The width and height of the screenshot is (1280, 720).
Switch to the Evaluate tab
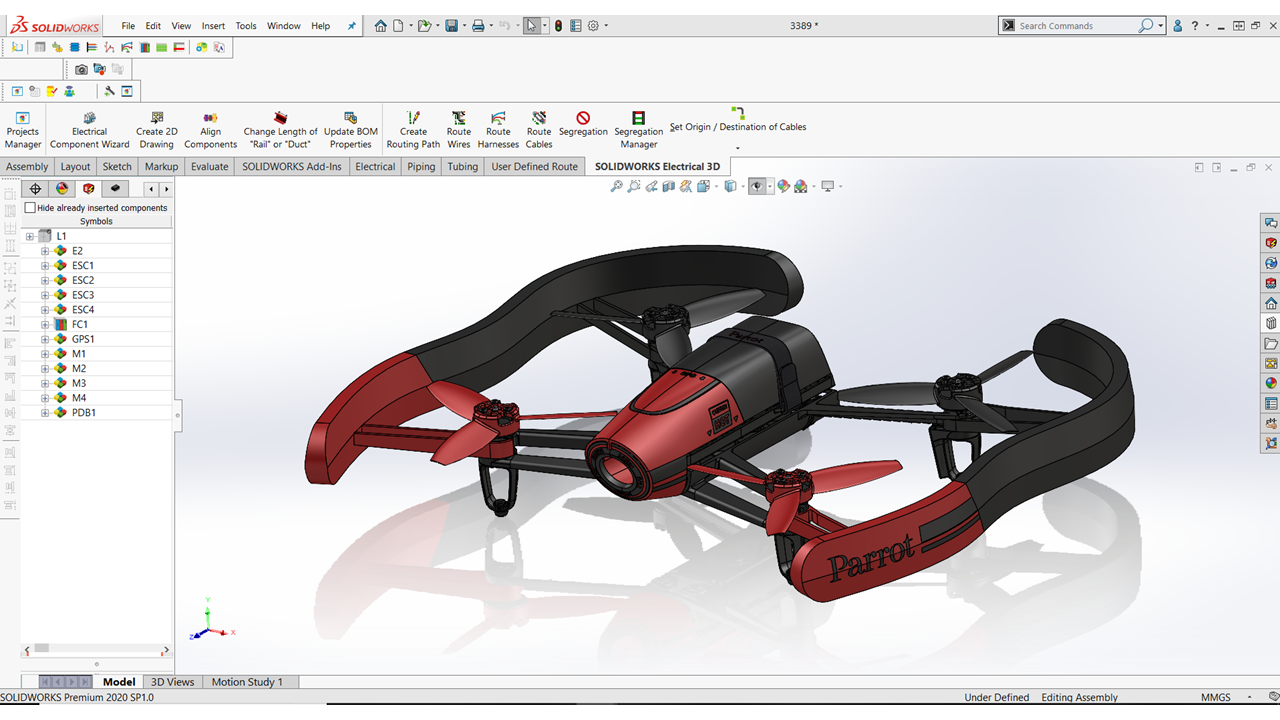(209, 167)
